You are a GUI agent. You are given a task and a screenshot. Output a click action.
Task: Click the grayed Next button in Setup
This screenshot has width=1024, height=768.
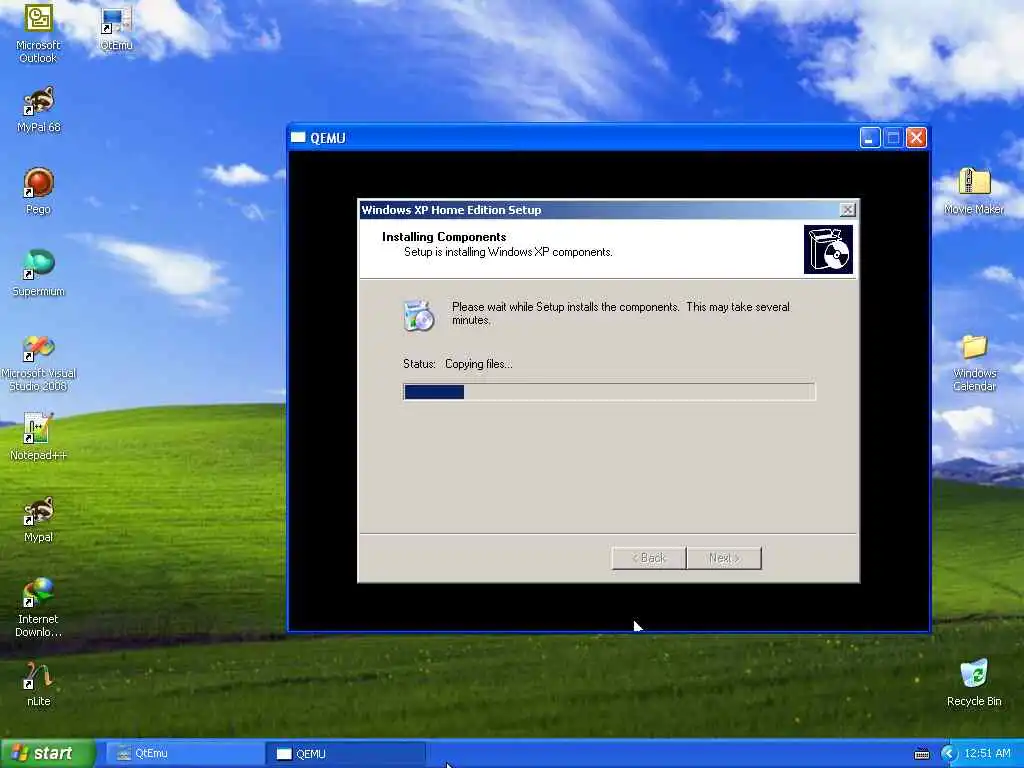(724, 558)
